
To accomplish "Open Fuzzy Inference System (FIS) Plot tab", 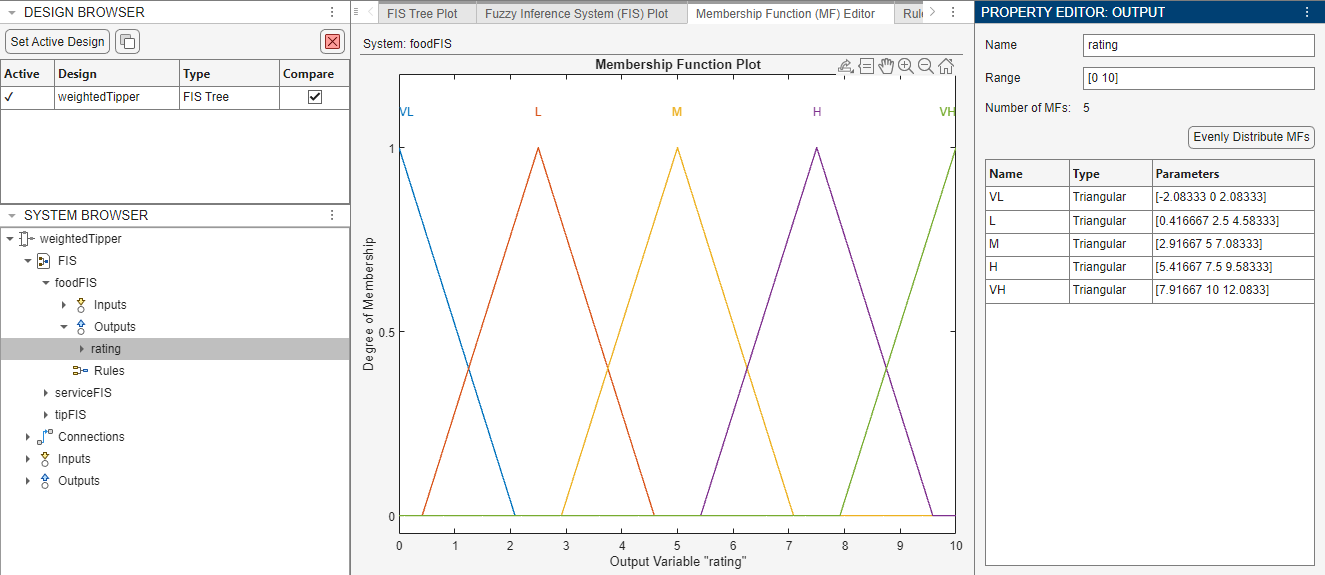I will pos(577,14).
